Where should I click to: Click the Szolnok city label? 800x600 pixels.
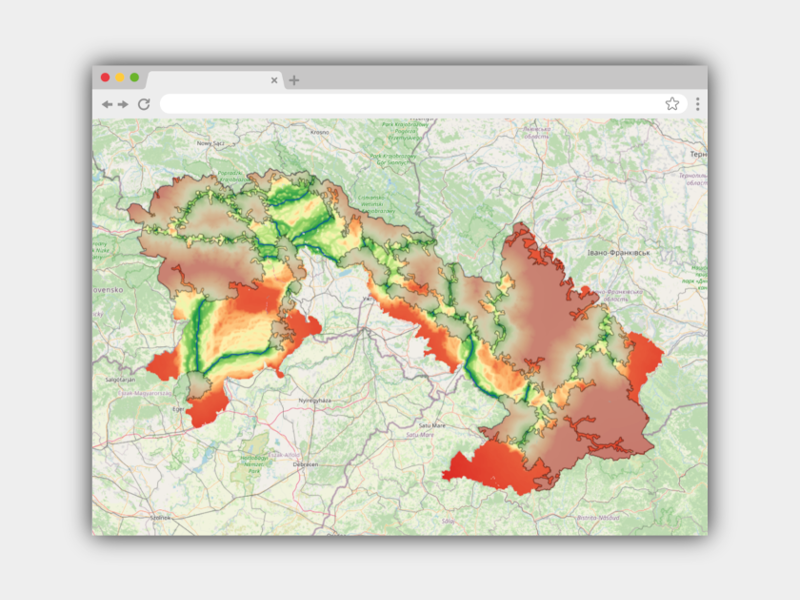pos(160,517)
